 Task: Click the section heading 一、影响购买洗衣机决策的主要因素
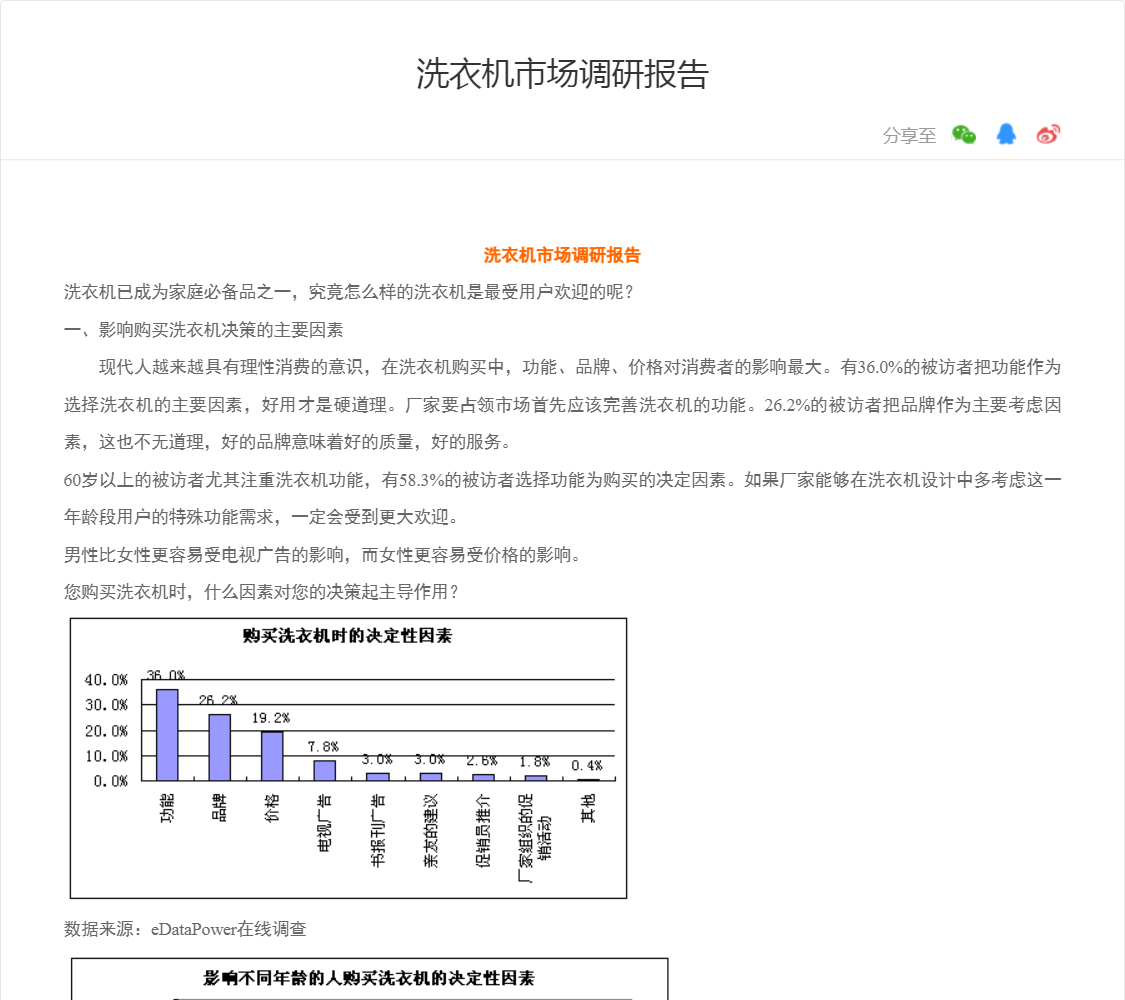click(204, 330)
